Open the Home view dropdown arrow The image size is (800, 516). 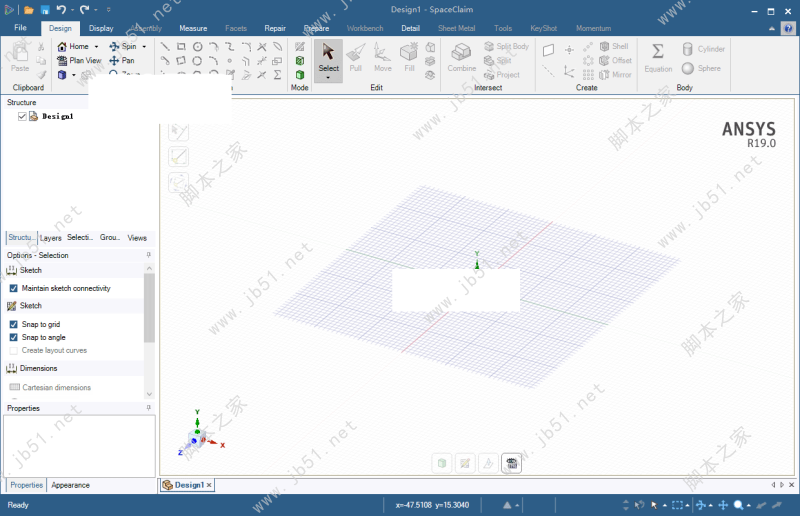96,46
